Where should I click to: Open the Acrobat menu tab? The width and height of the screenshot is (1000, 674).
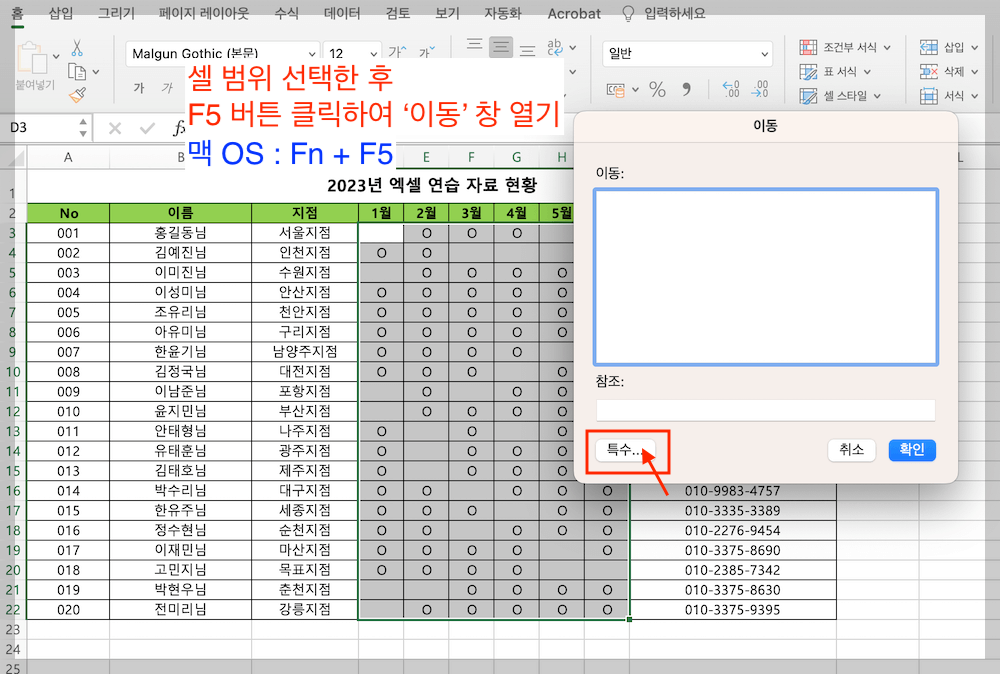[573, 13]
